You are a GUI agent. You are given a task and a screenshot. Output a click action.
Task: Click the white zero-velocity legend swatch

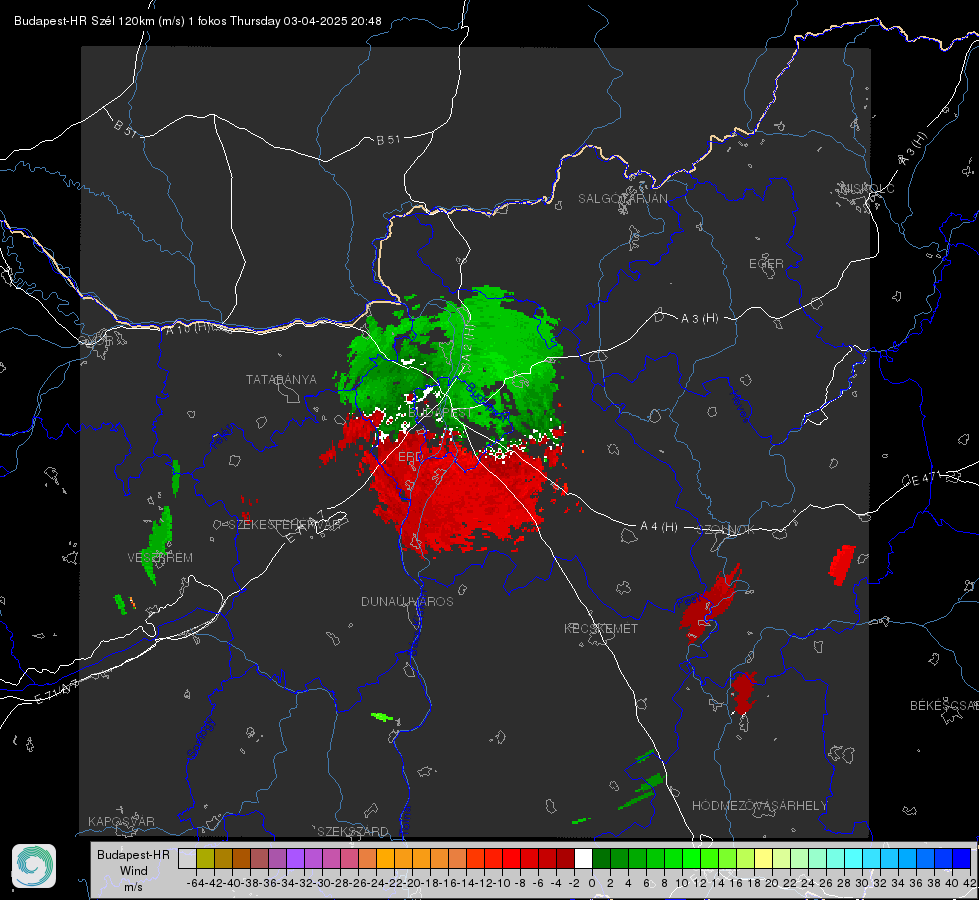pos(583,858)
